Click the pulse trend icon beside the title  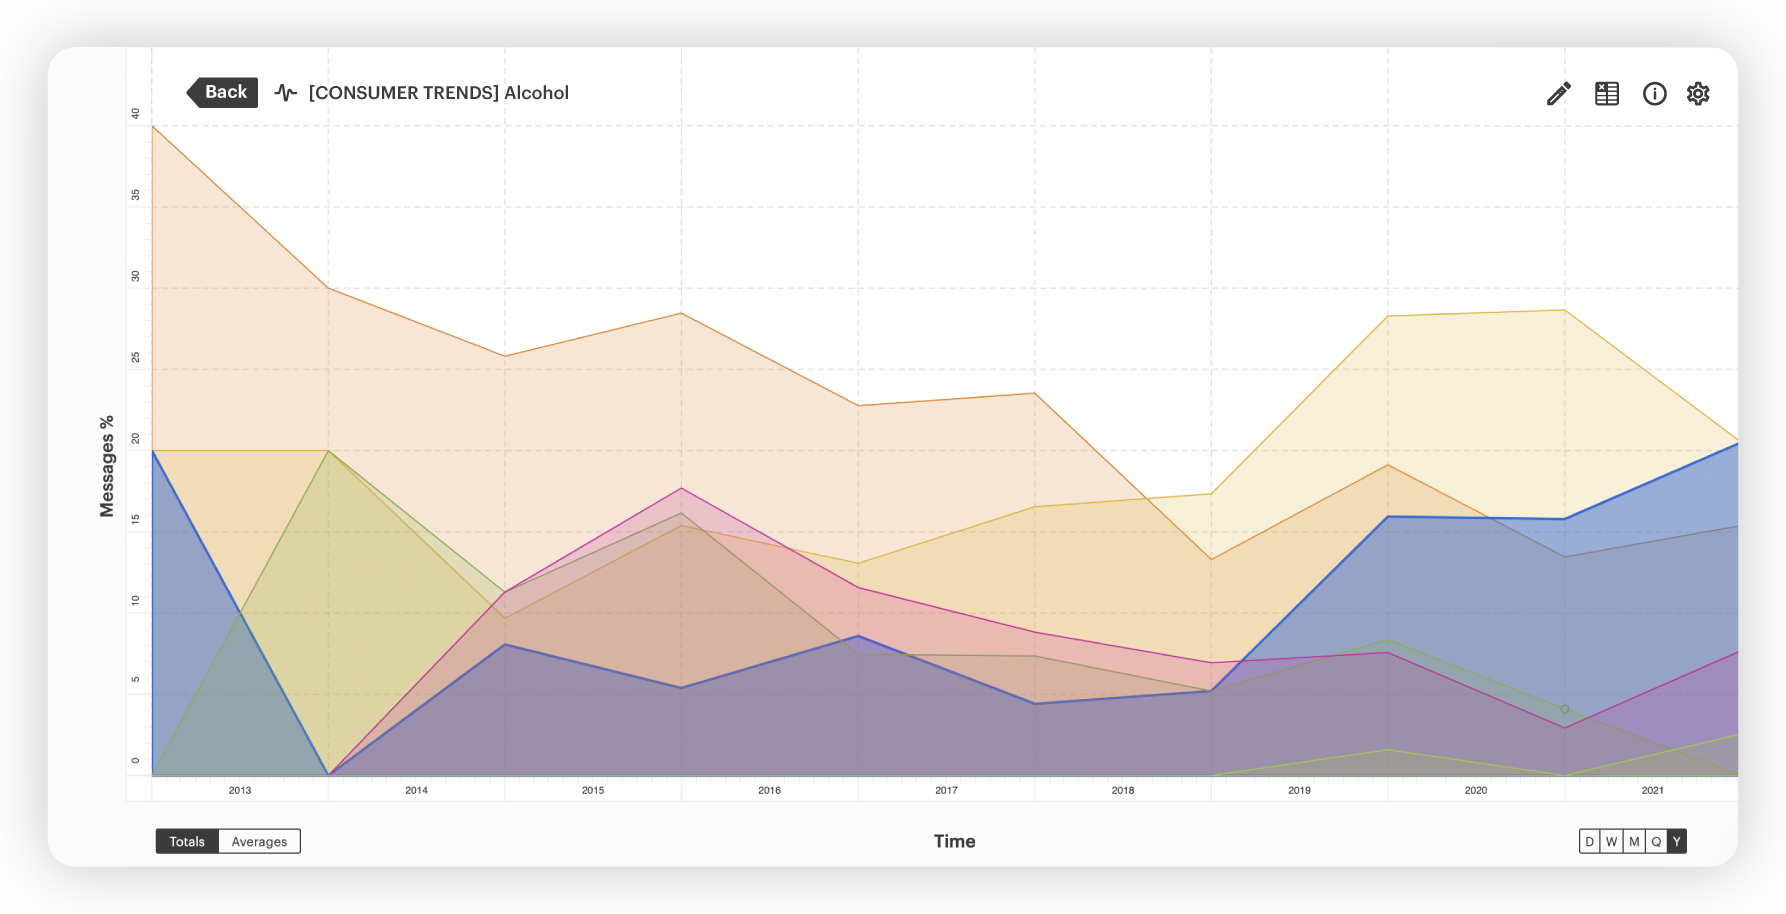[x=286, y=93]
